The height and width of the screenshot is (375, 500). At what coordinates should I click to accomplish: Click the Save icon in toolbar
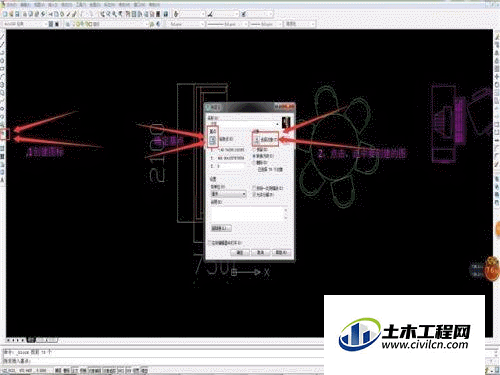click(17, 14)
